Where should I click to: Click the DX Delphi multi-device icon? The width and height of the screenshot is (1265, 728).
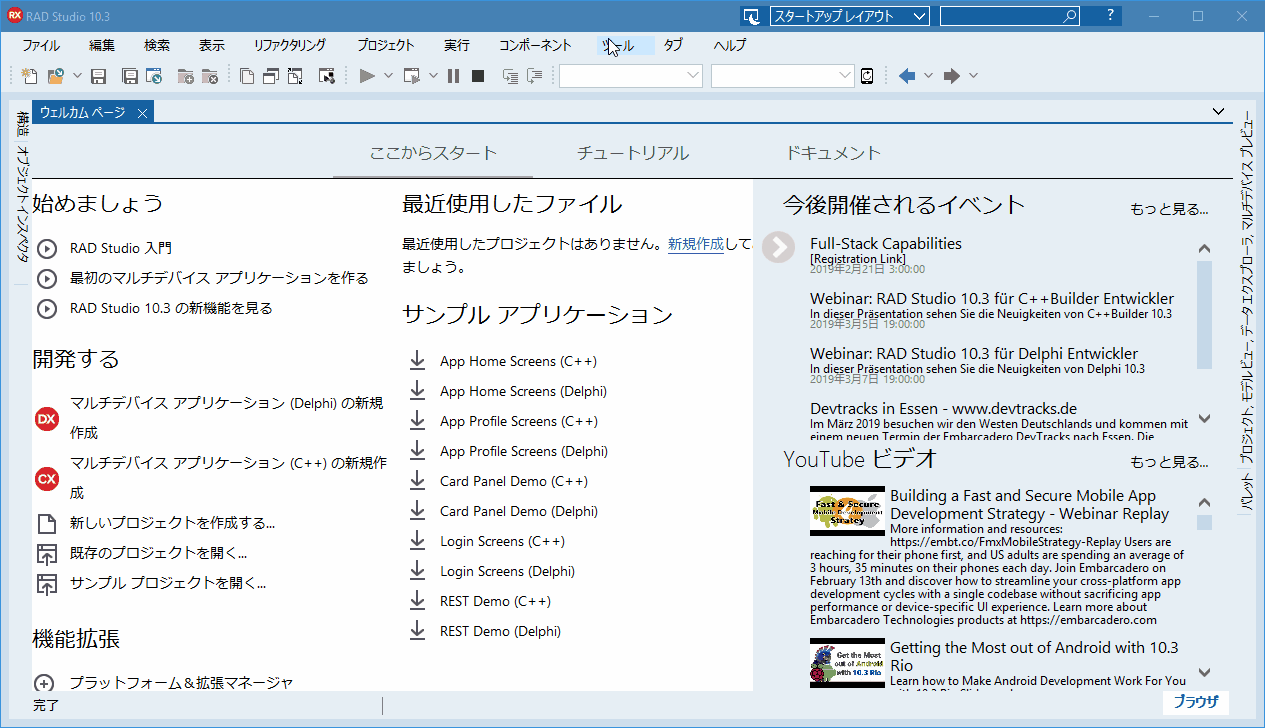click(47, 419)
